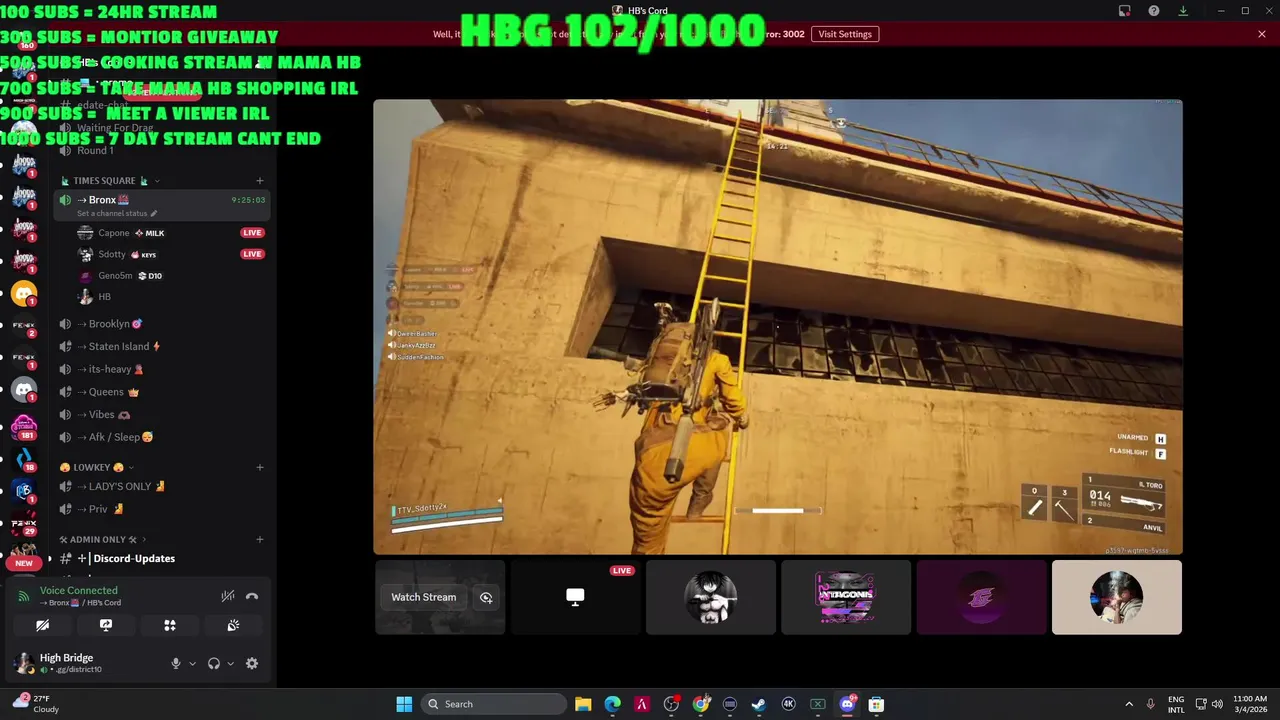Open the server with 181 badge
The width and height of the screenshot is (1280, 720).
tap(24, 425)
